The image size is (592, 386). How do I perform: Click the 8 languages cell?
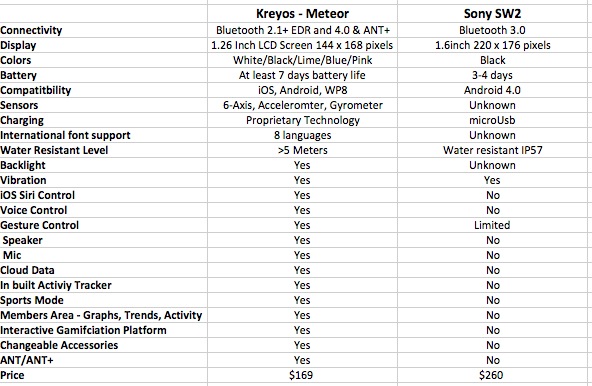302,135
